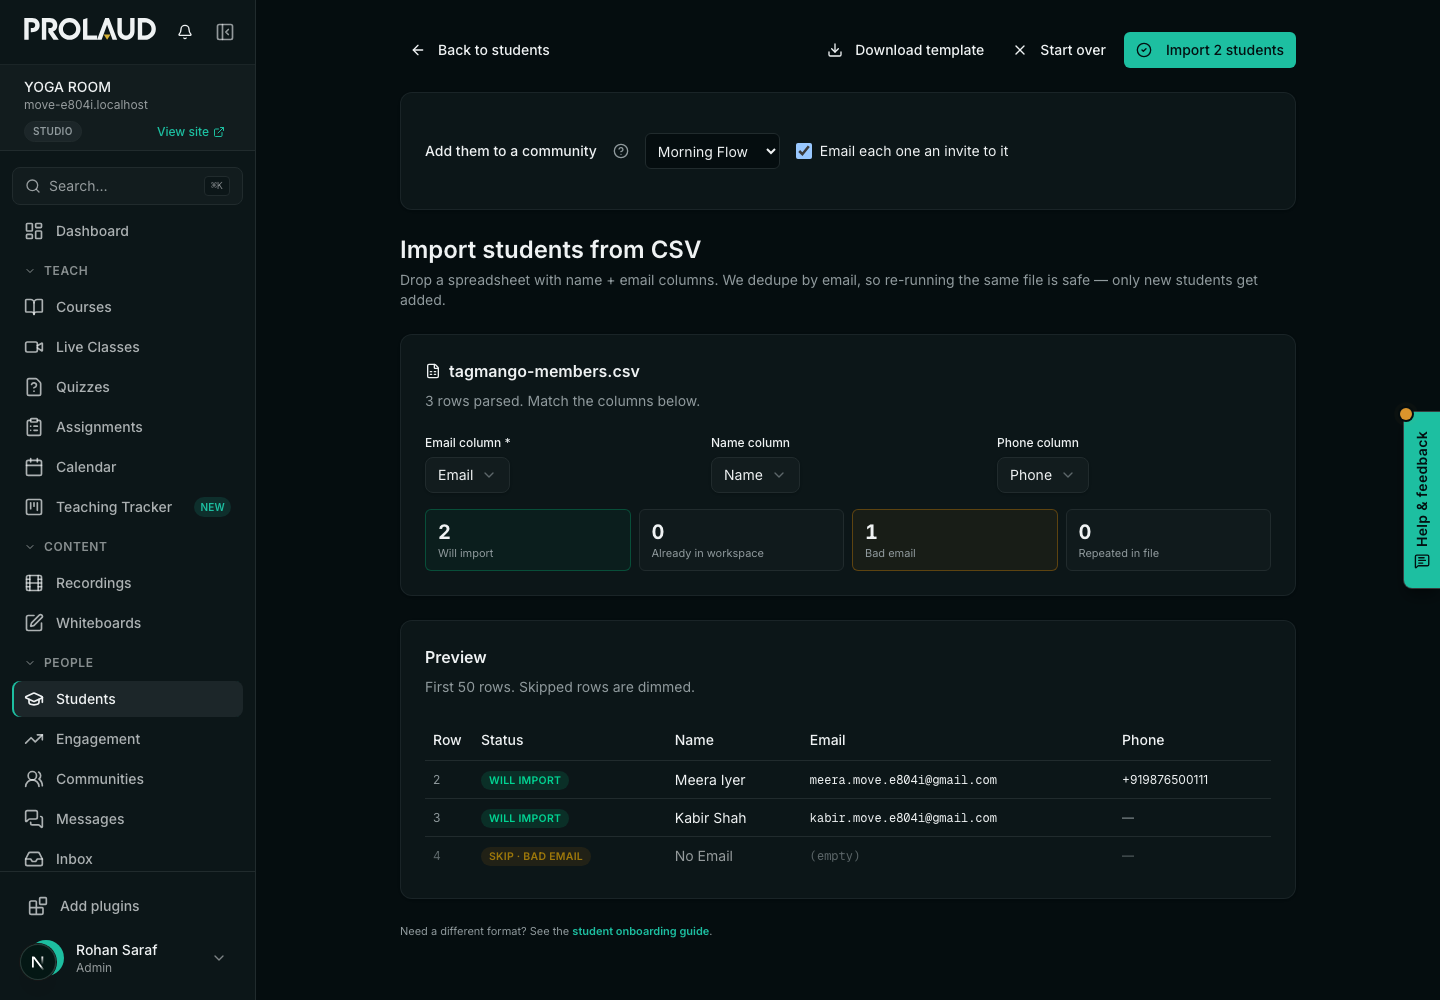Viewport: 1440px width, 1000px height.
Task: Open the Help & feedback tab
Action: pyautogui.click(x=1422, y=500)
